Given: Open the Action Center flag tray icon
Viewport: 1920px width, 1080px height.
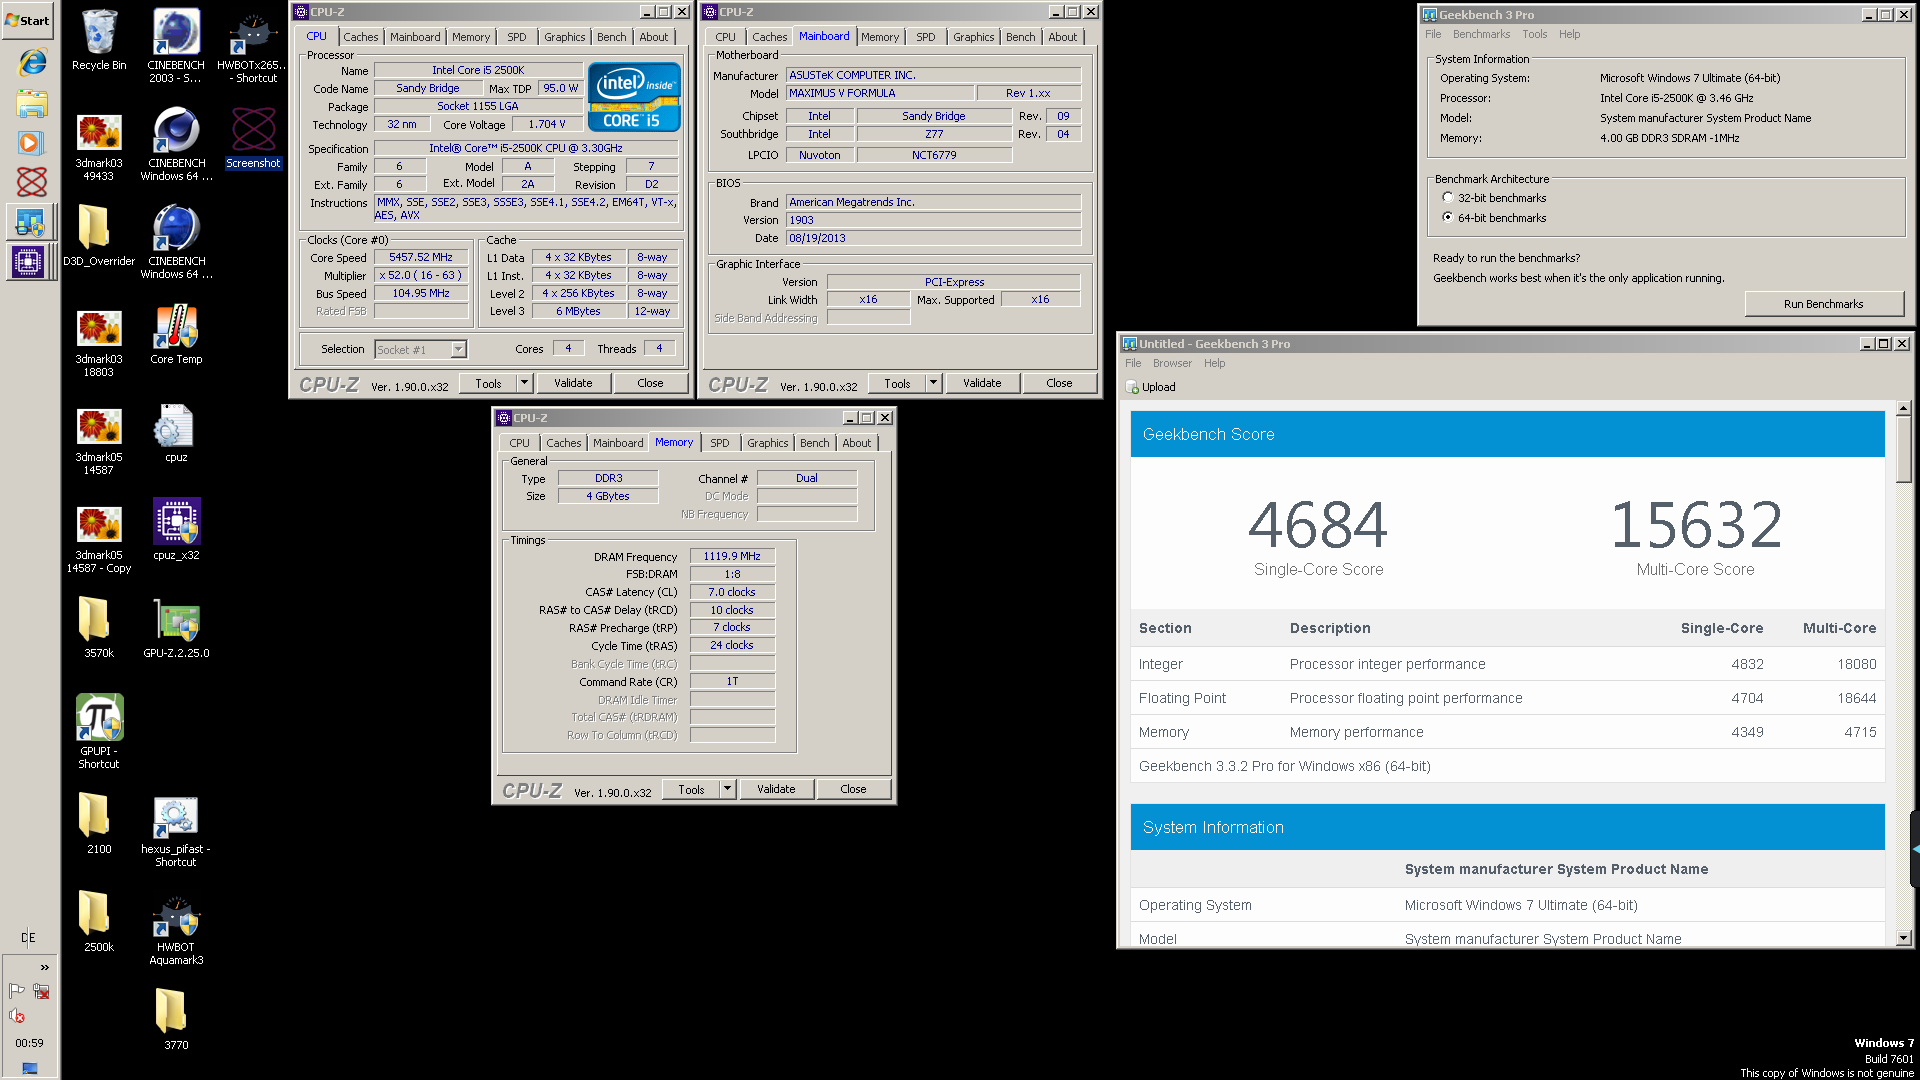Looking at the screenshot, I should pos(17,991).
